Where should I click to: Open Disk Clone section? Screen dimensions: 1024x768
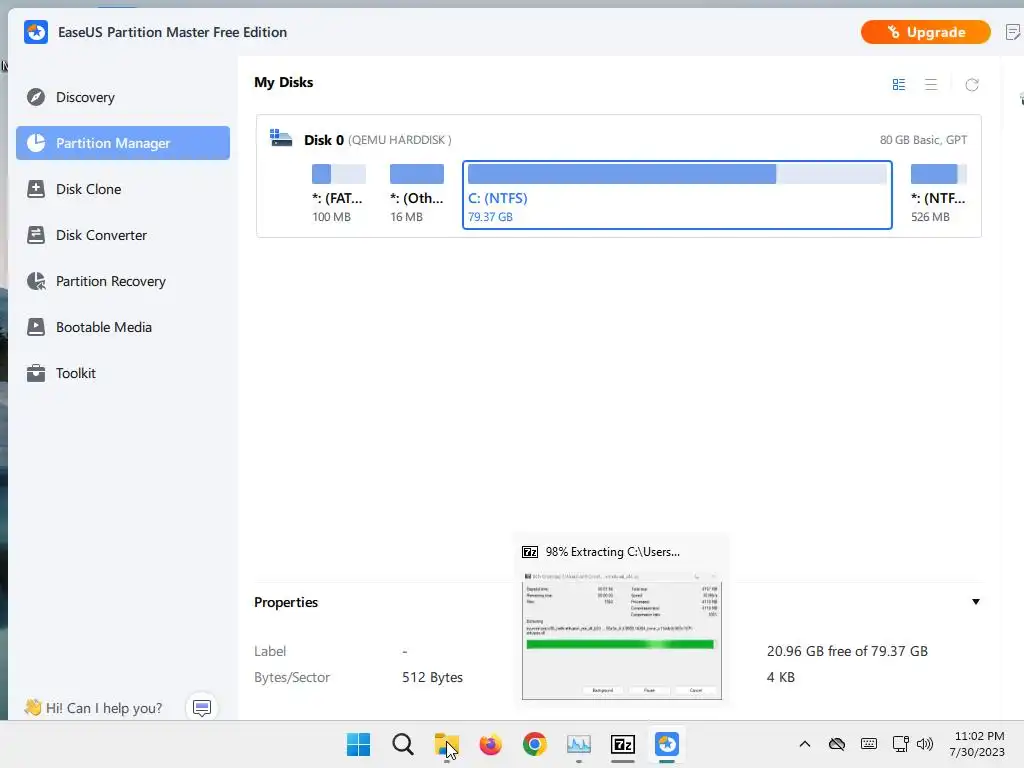click(123, 189)
